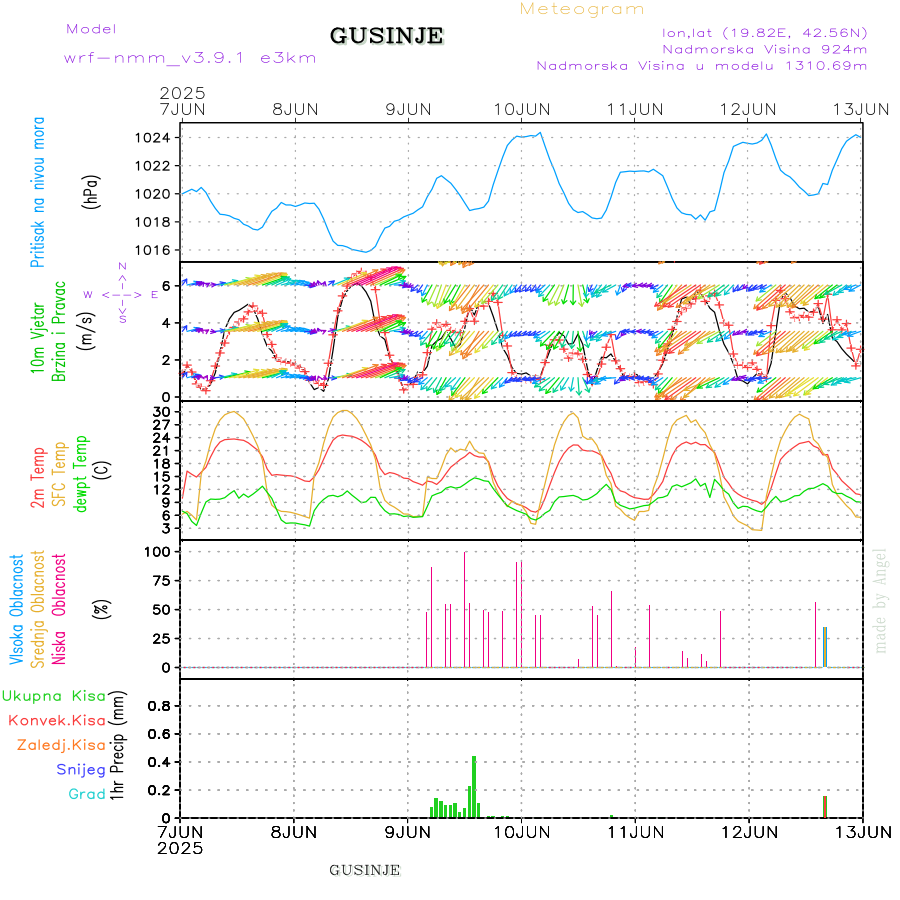Click the 12JUN date on bottom axis

749,831
